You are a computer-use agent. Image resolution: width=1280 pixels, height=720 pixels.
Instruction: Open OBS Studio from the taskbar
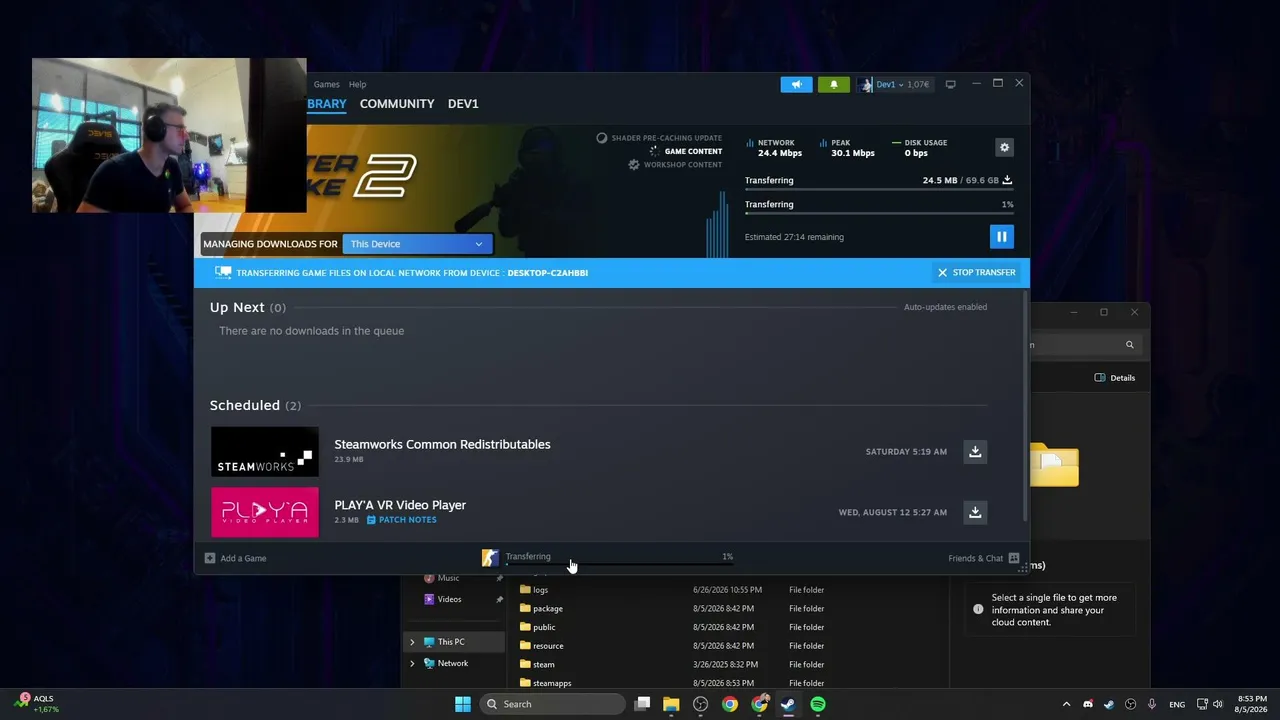coord(700,704)
